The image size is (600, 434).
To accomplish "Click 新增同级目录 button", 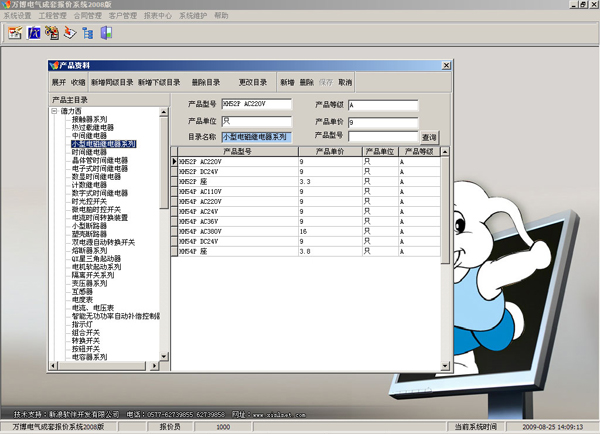I will (x=111, y=82).
